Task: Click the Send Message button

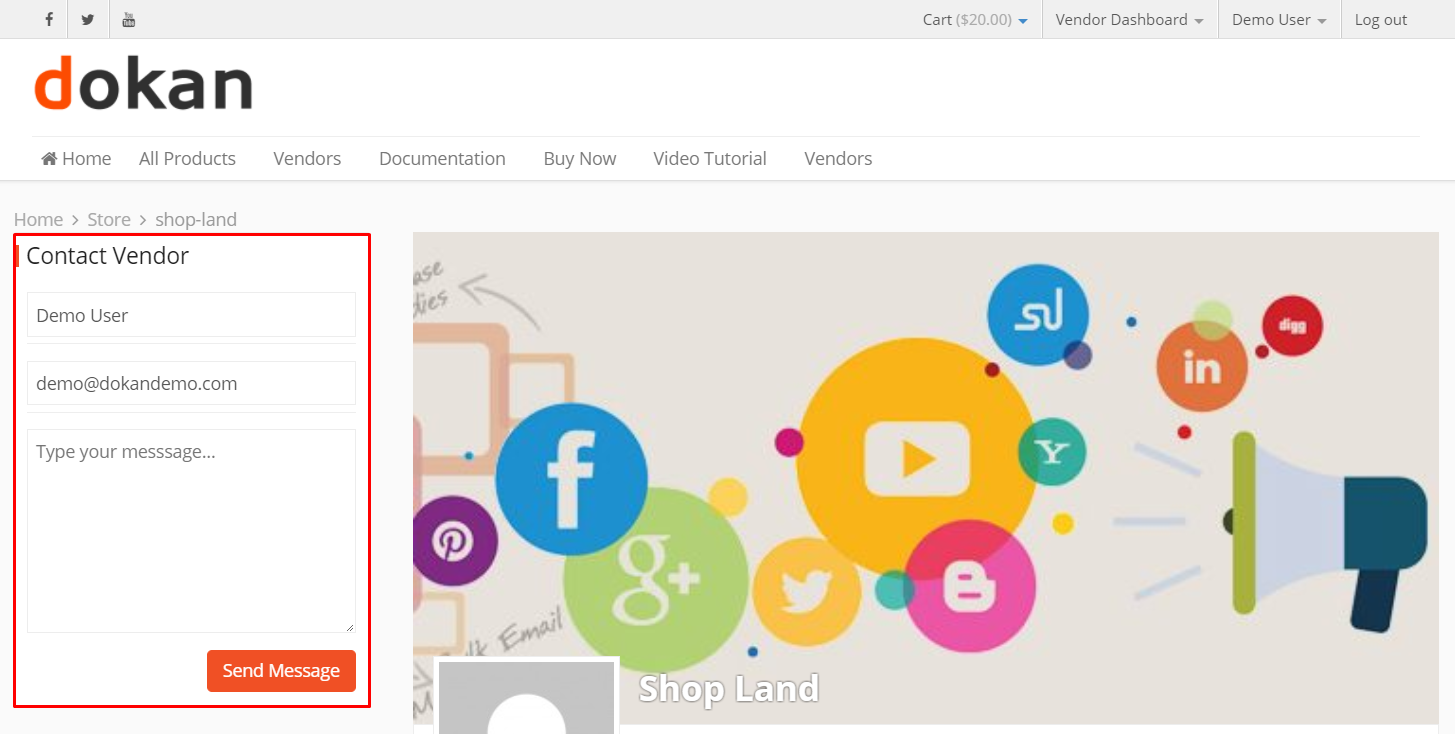Action: pyautogui.click(x=281, y=671)
